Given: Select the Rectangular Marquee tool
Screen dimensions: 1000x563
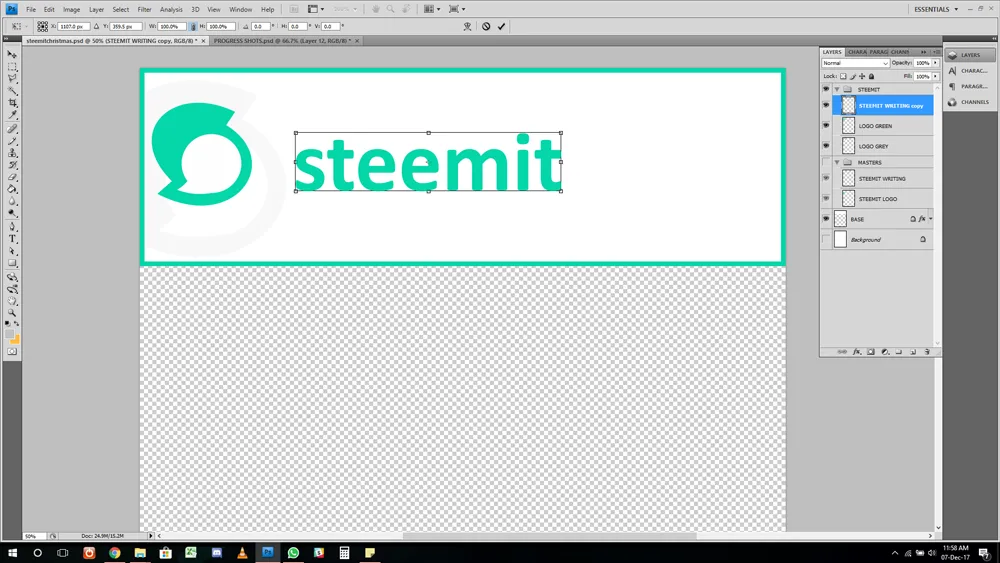Looking at the screenshot, I should (12, 67).
